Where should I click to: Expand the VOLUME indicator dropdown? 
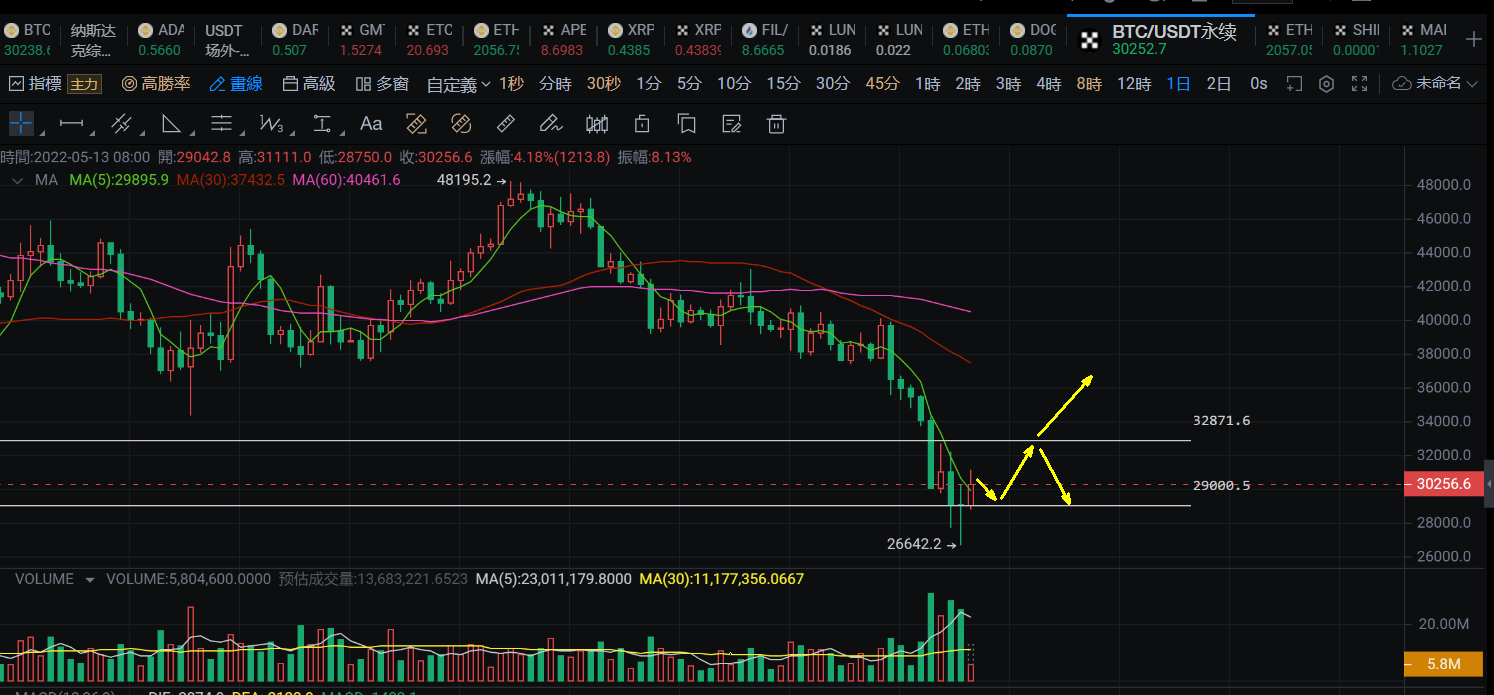click(90, 580)
